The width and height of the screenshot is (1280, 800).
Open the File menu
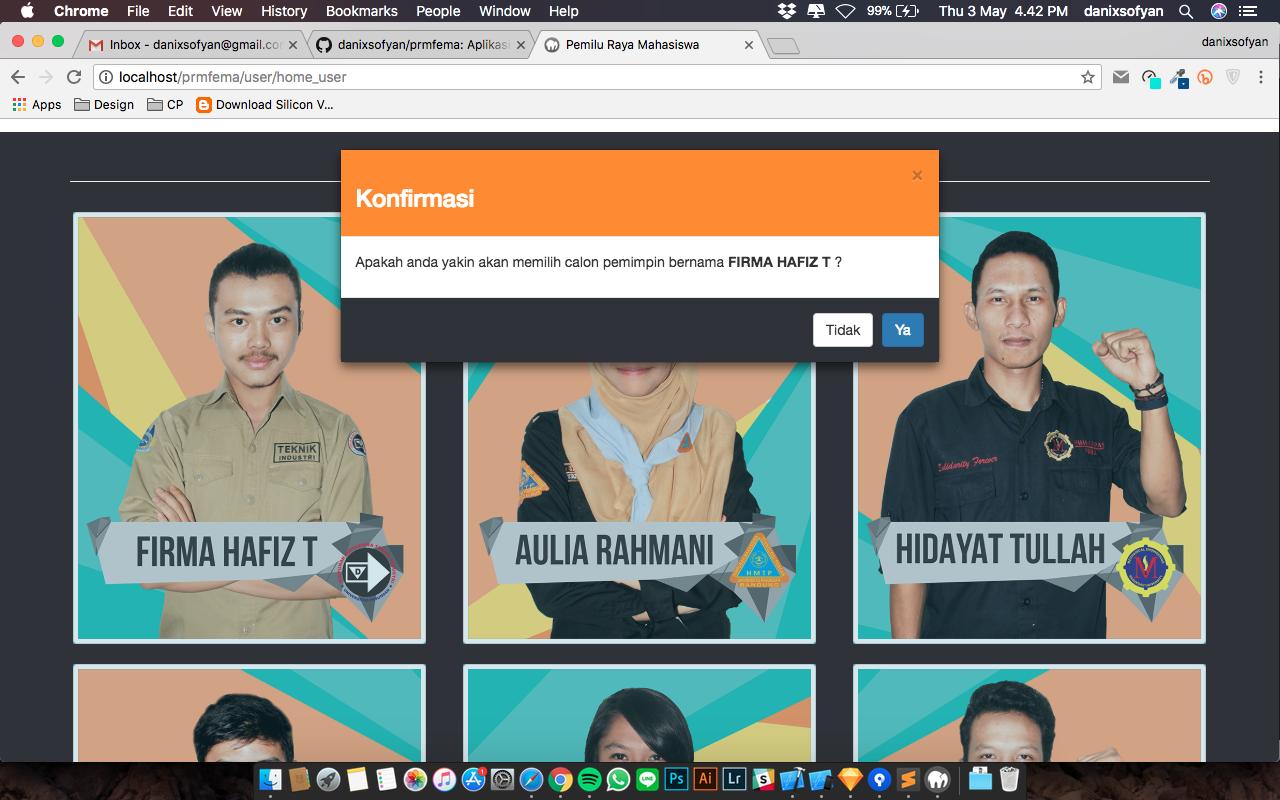point(138,11)
